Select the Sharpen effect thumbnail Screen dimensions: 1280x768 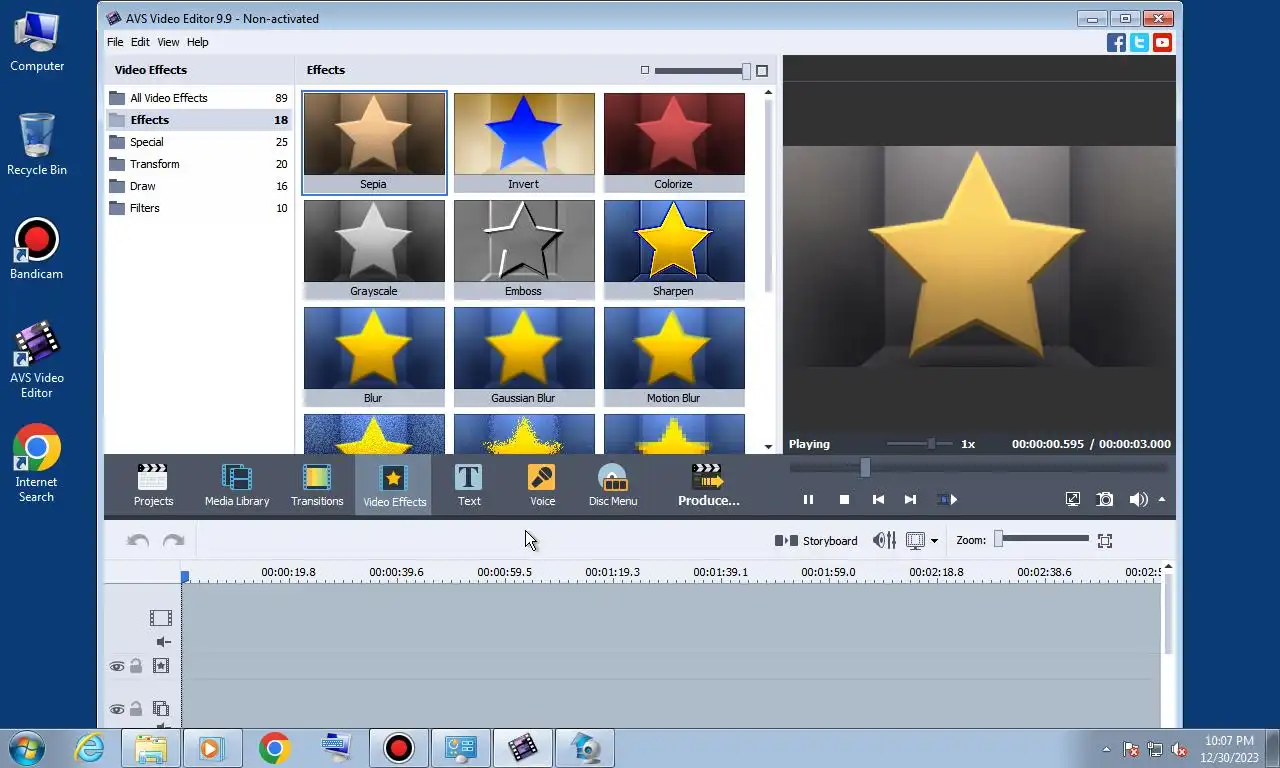pos(674,249)
